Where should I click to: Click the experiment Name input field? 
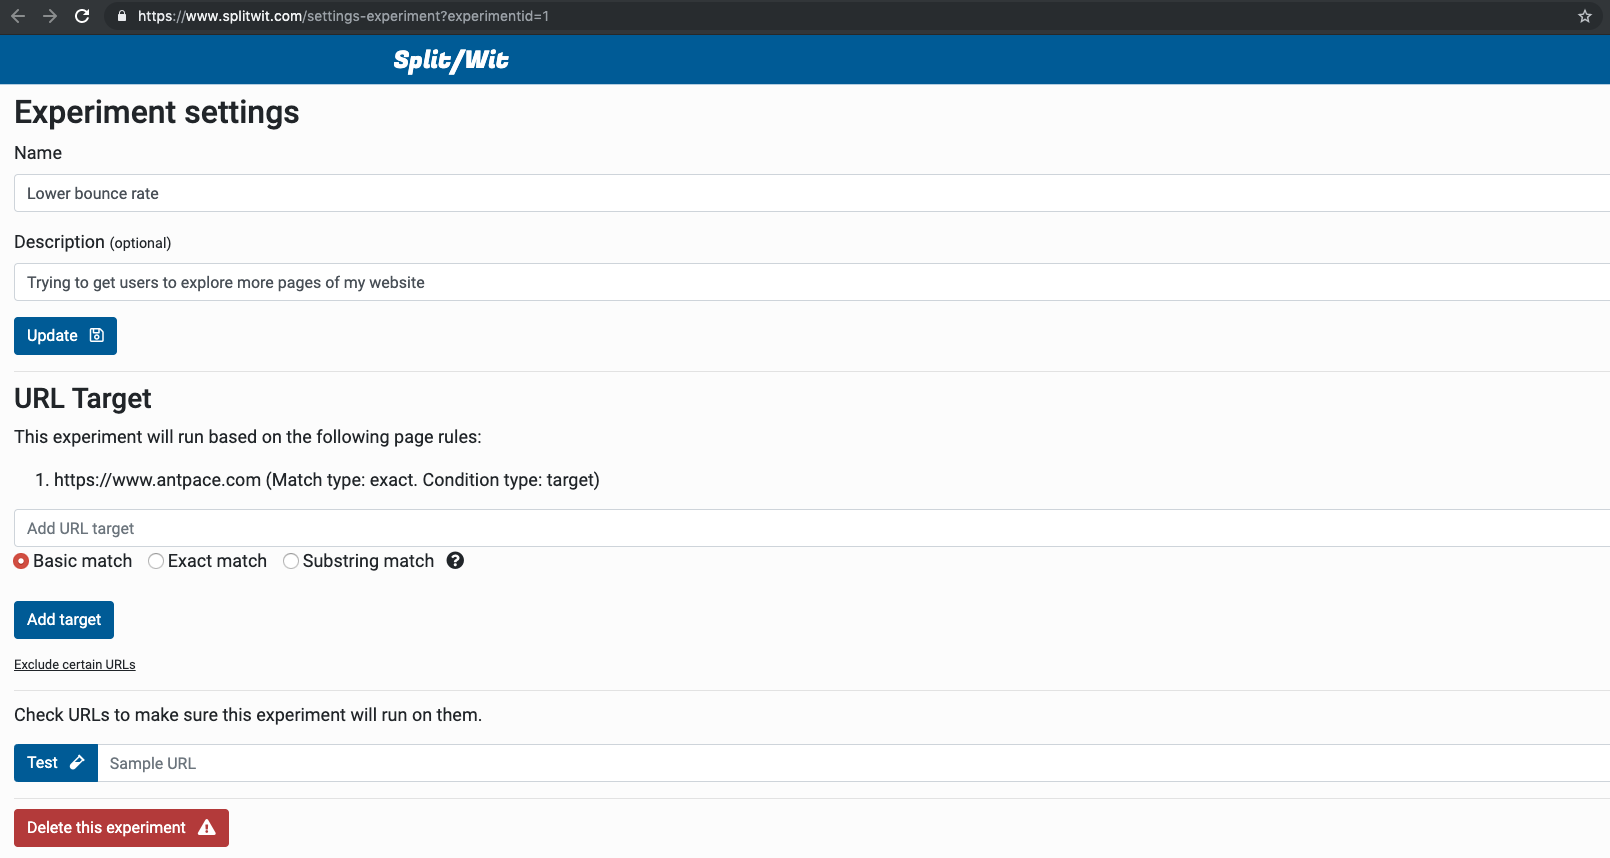pos(800,193)
